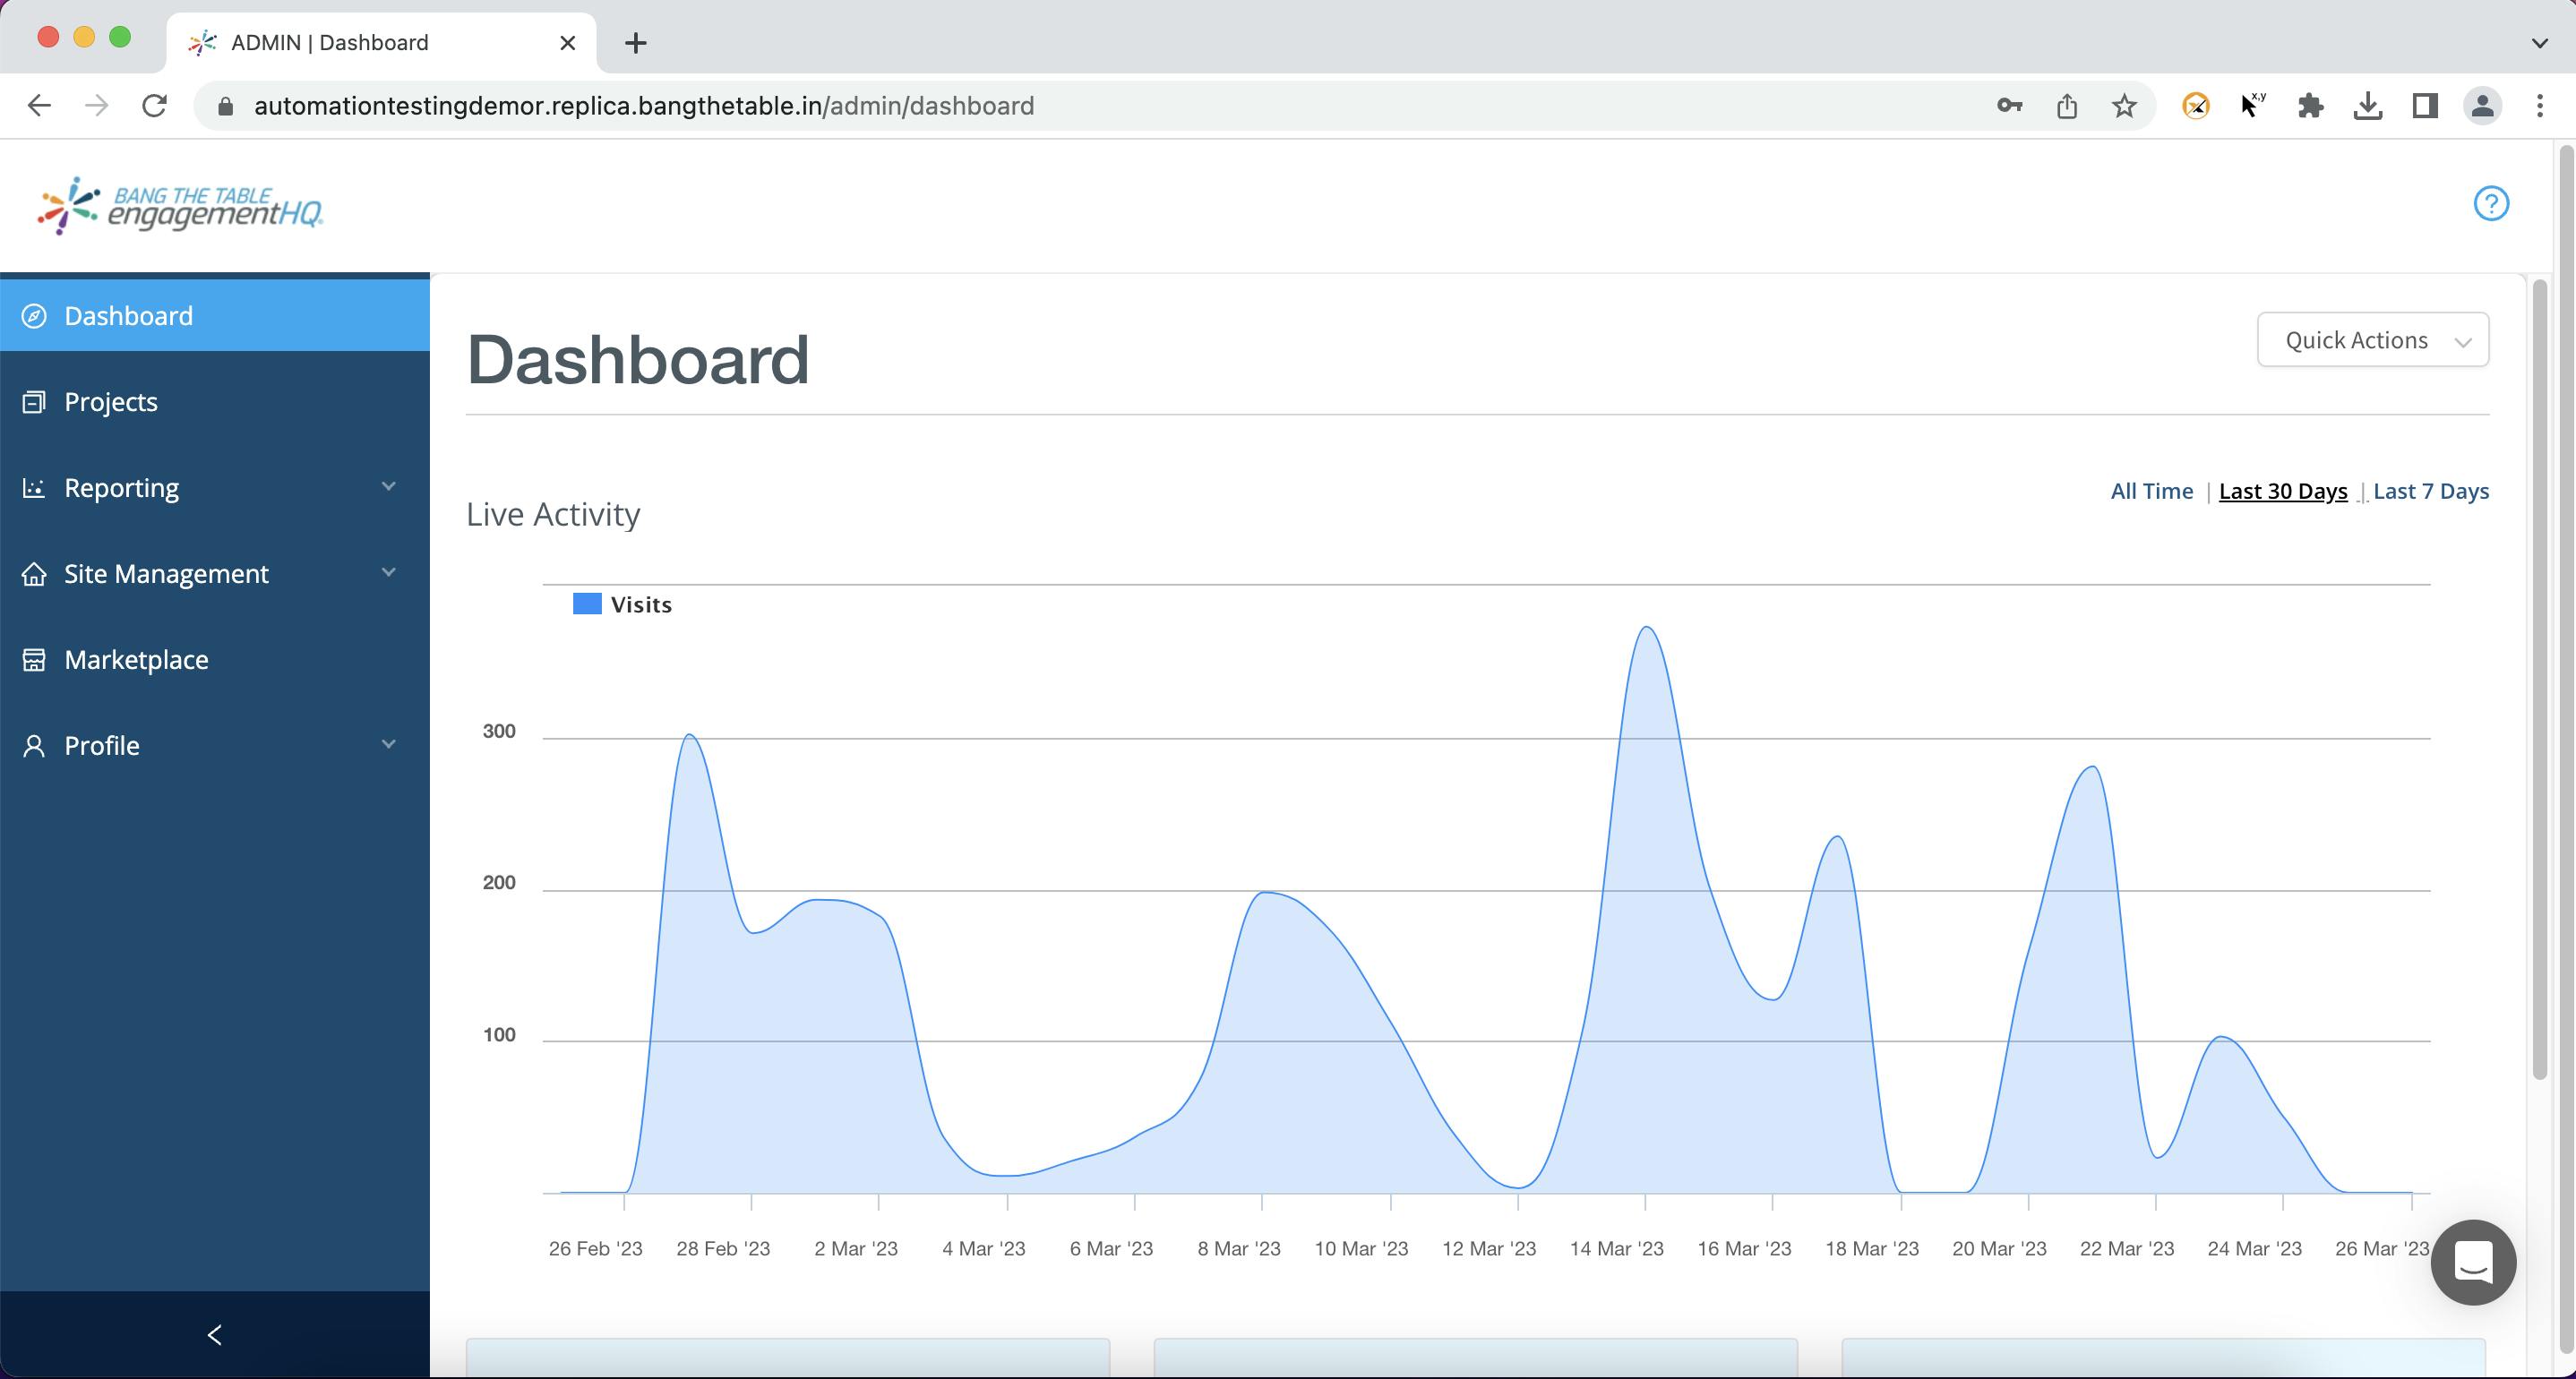Expand the Reporting menu chevron
The width and height of the screenshot is (2576, 1379).
389,487
